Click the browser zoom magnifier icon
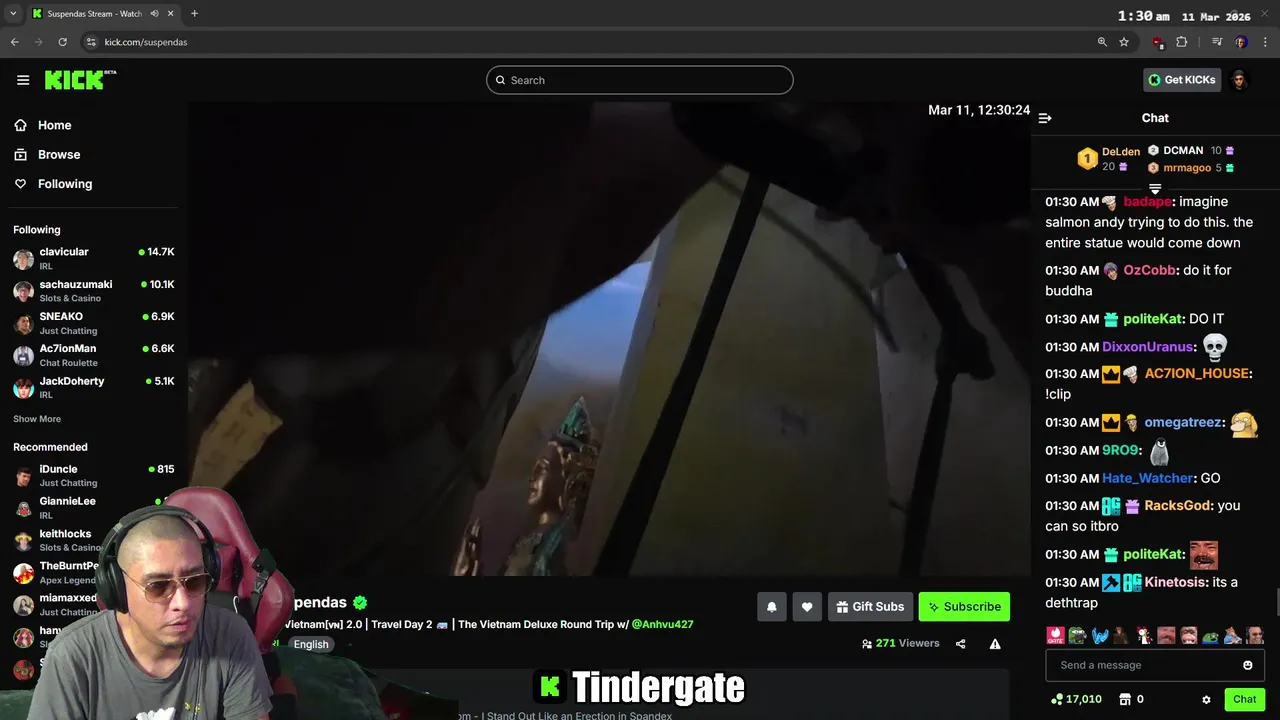1280x720 pixels. (1102, 42)
